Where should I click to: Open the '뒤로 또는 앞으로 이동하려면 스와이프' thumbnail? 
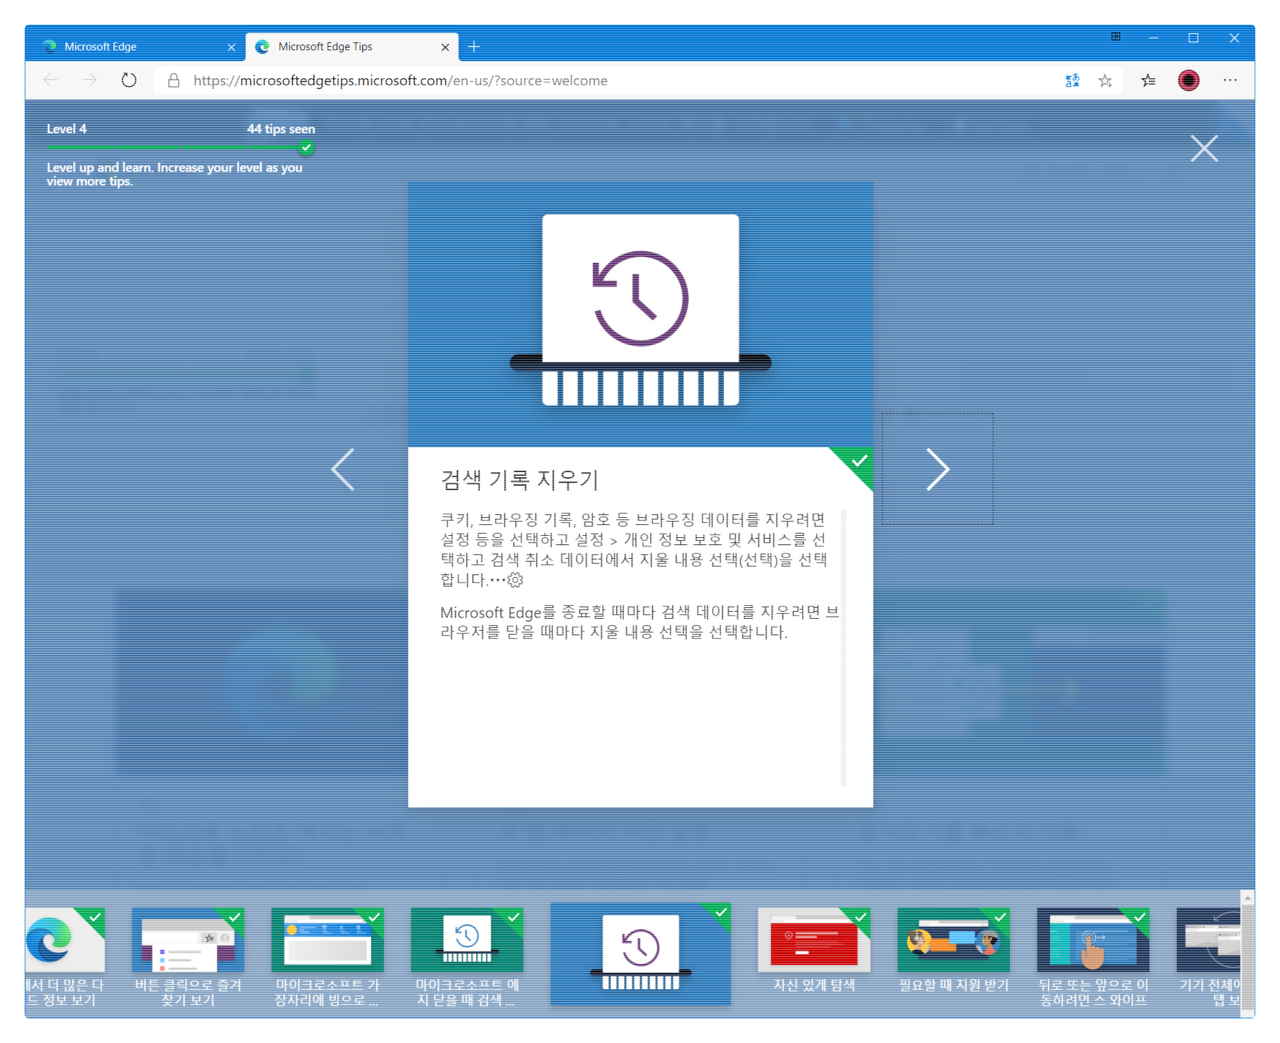(x=1093, y=940)
